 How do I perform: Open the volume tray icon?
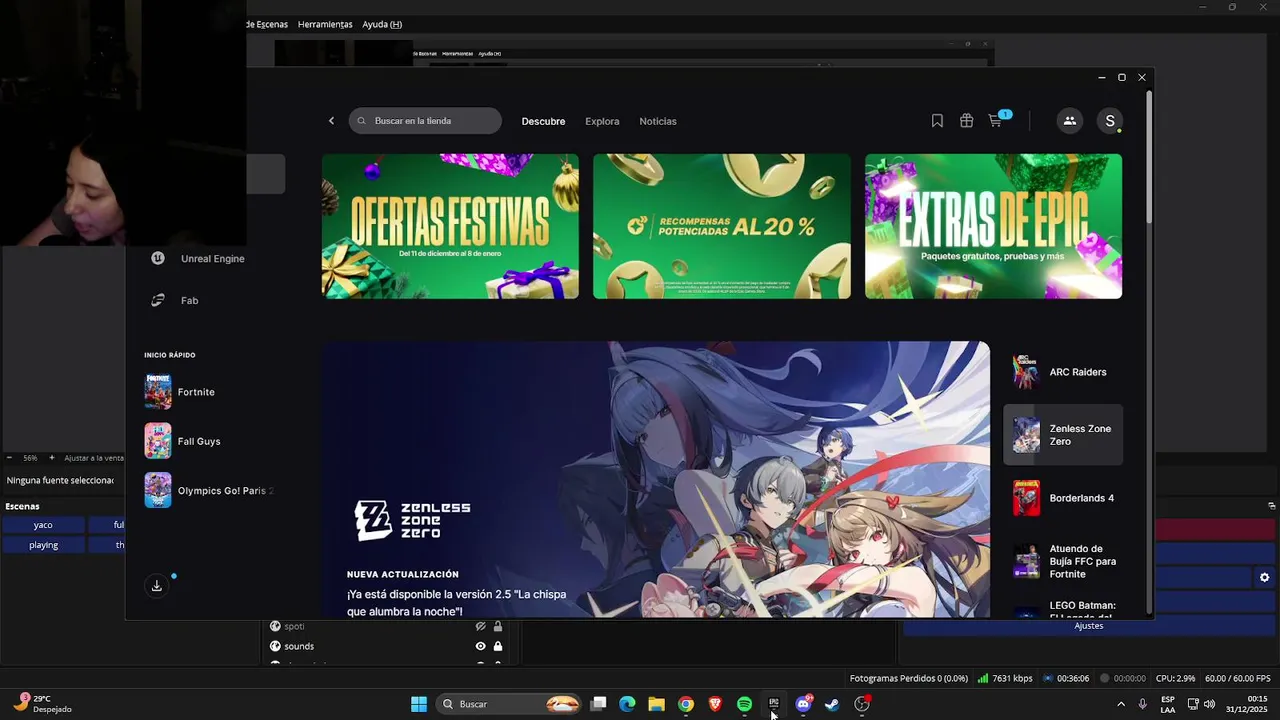click(1210, 704)
